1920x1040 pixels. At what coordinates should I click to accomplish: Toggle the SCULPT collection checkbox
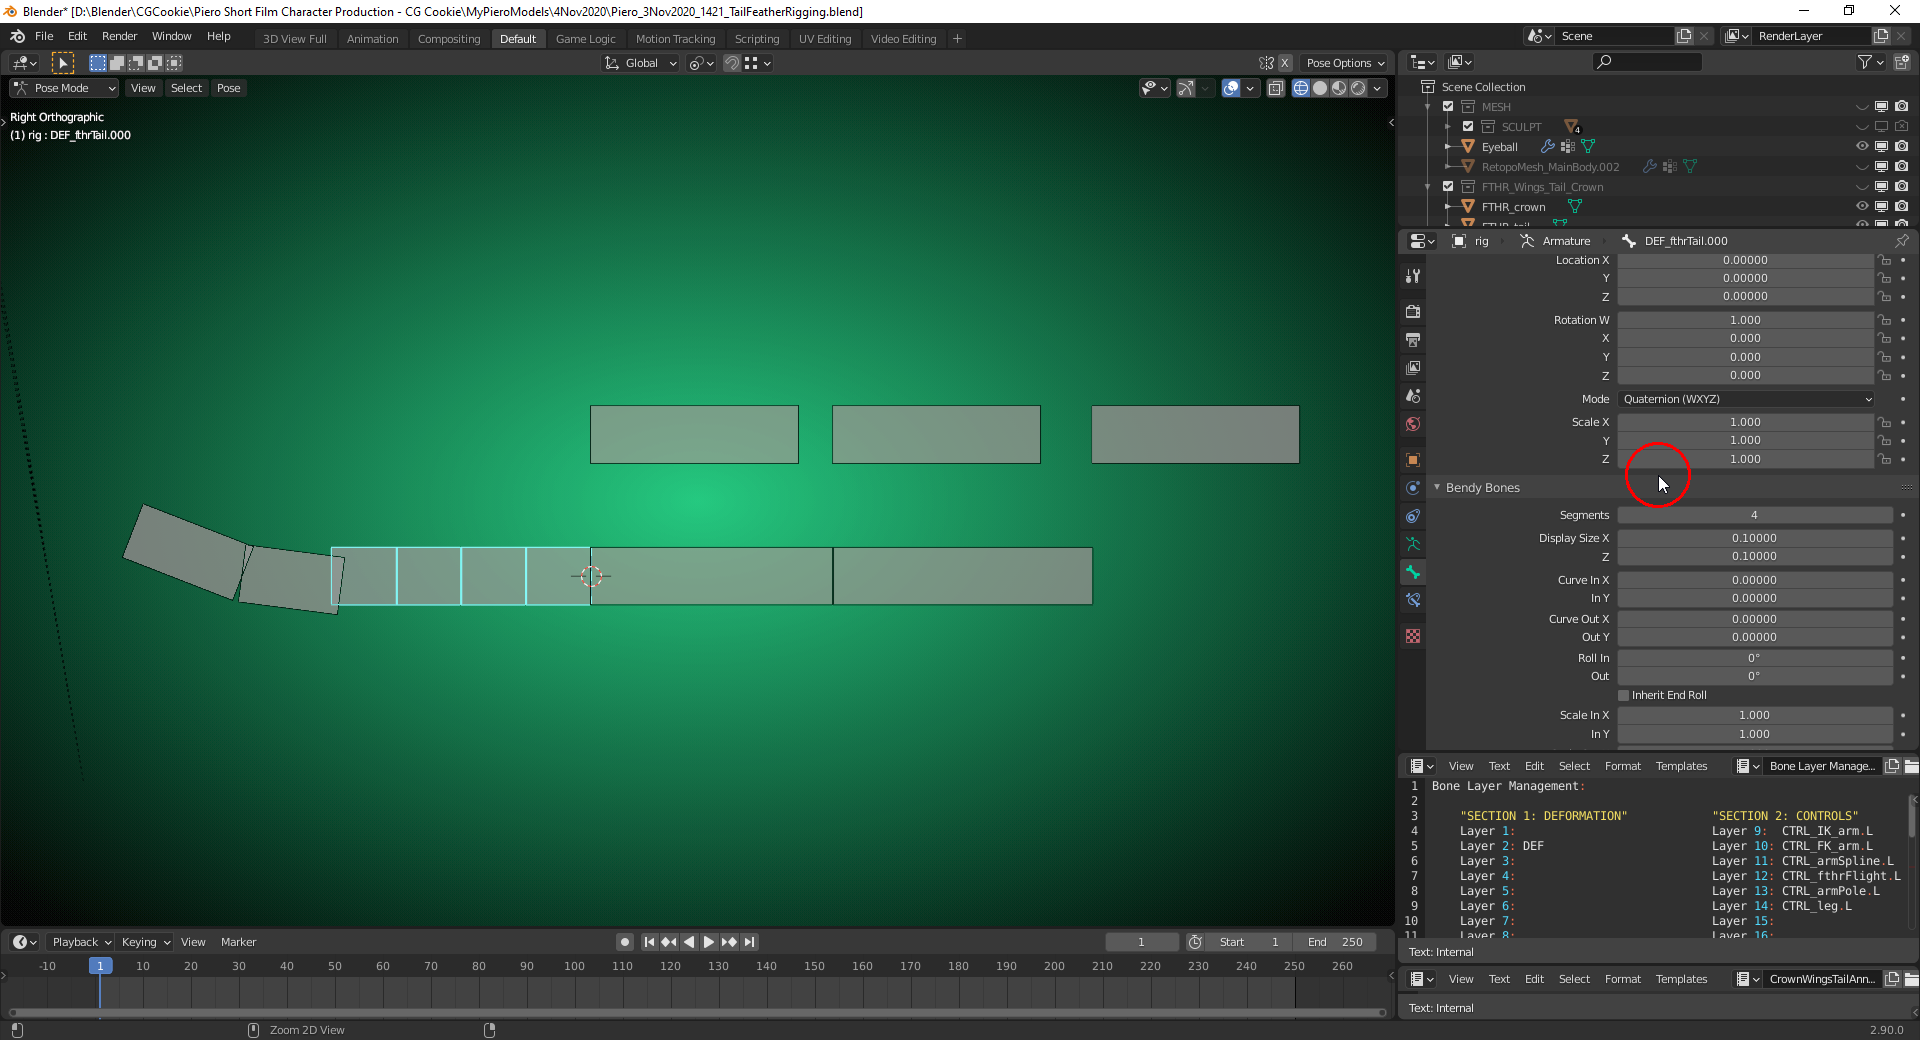pos(1468,126)
